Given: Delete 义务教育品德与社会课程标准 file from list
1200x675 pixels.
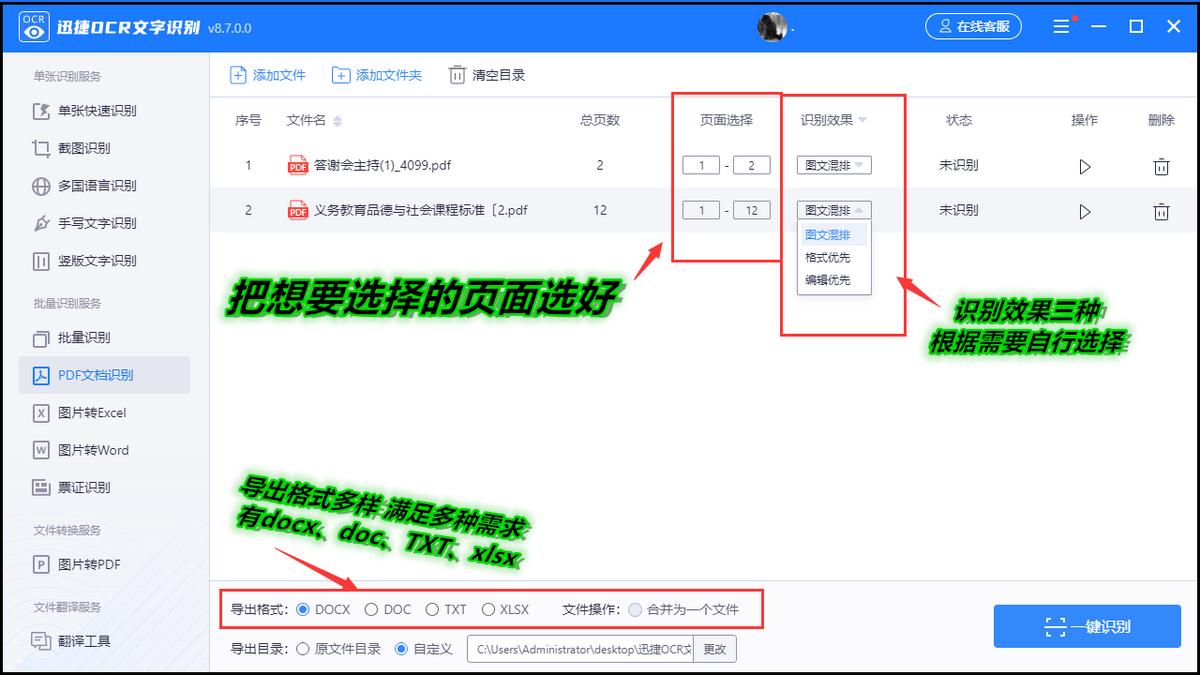Looking at the screenshot, I should 1161,211.
